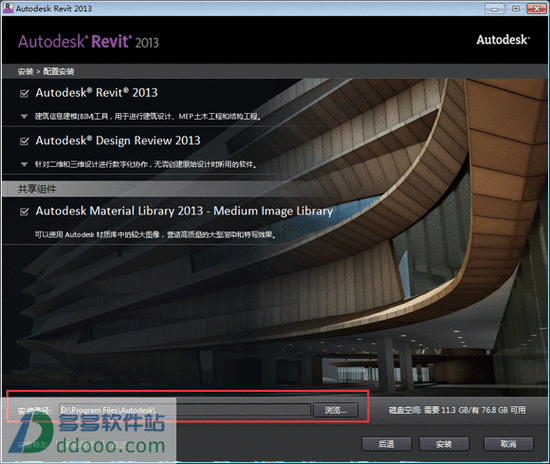Click the Revit app icon in title bar
The width and height of the screenshot is (550, 464).
click(x=8, y=8)
